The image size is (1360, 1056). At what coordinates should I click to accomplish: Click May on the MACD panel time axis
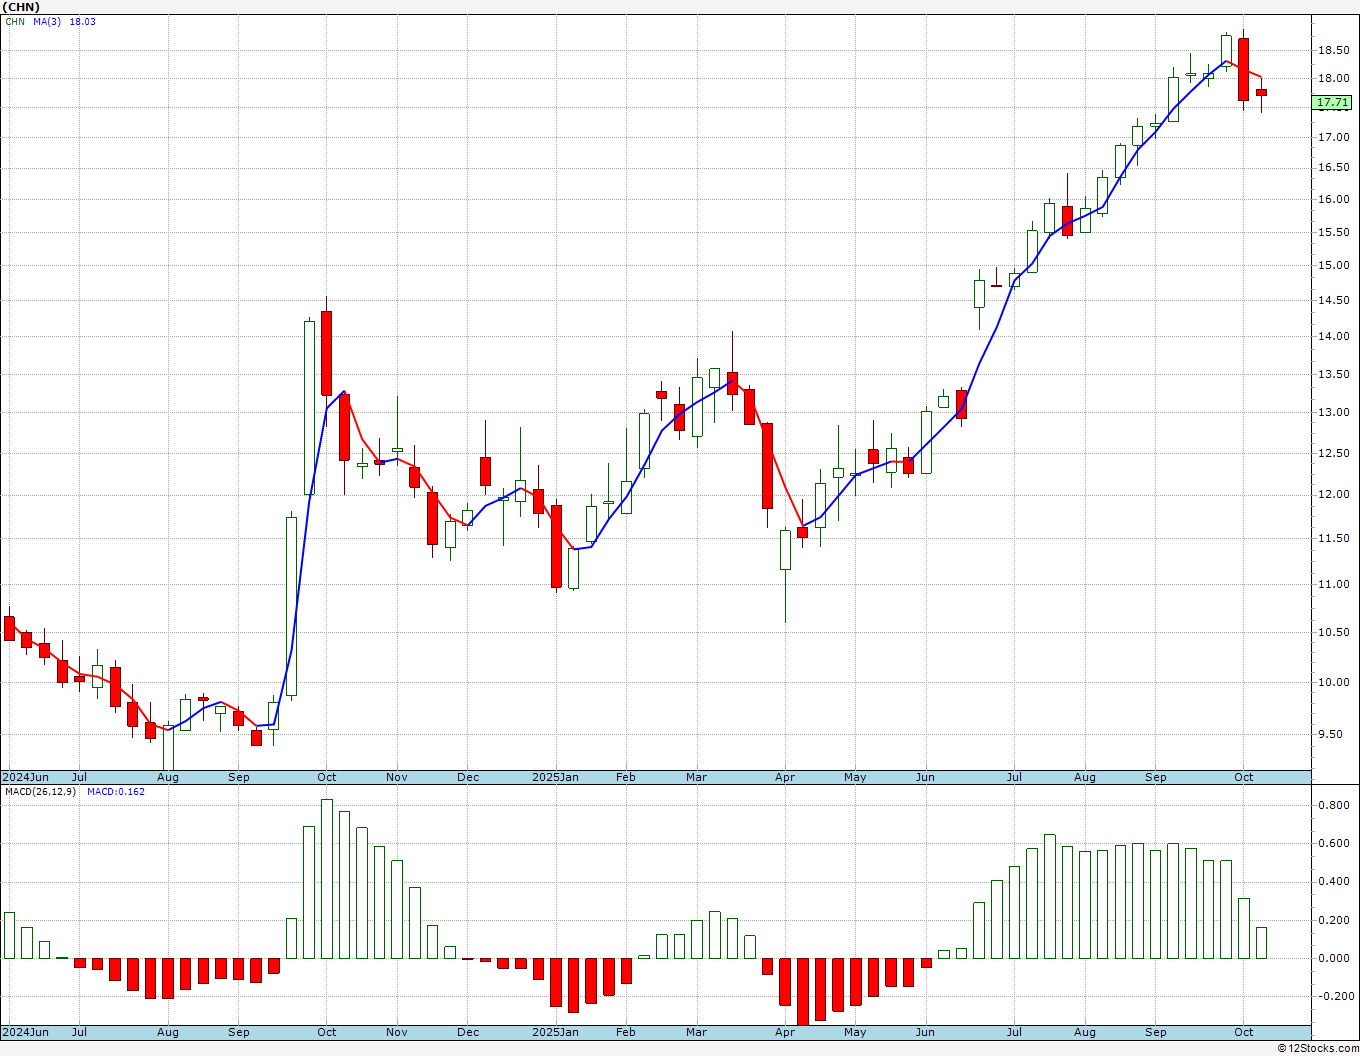pyautogui.click(x=855, y=1032)
